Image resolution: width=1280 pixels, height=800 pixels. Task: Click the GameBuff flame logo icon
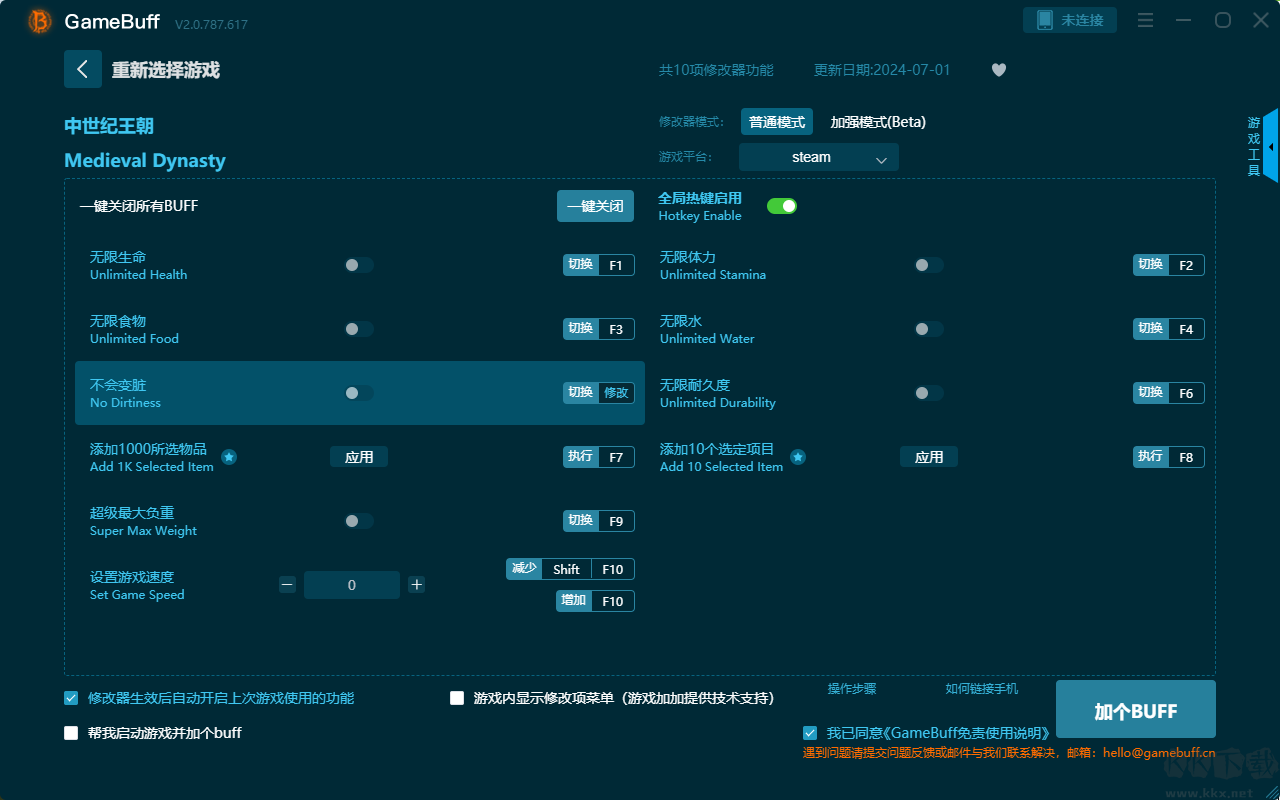[40, 21]
